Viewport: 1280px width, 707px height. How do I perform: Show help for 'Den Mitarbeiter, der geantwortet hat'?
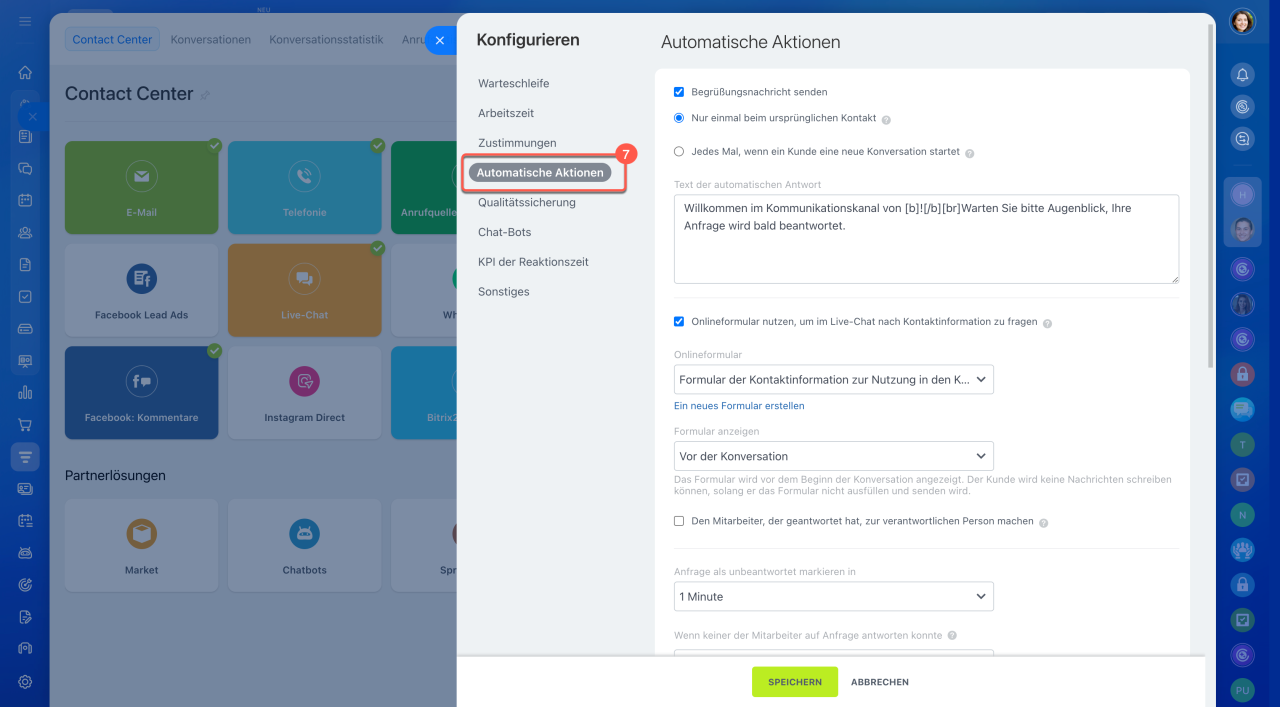click(x=1044, y=523)
